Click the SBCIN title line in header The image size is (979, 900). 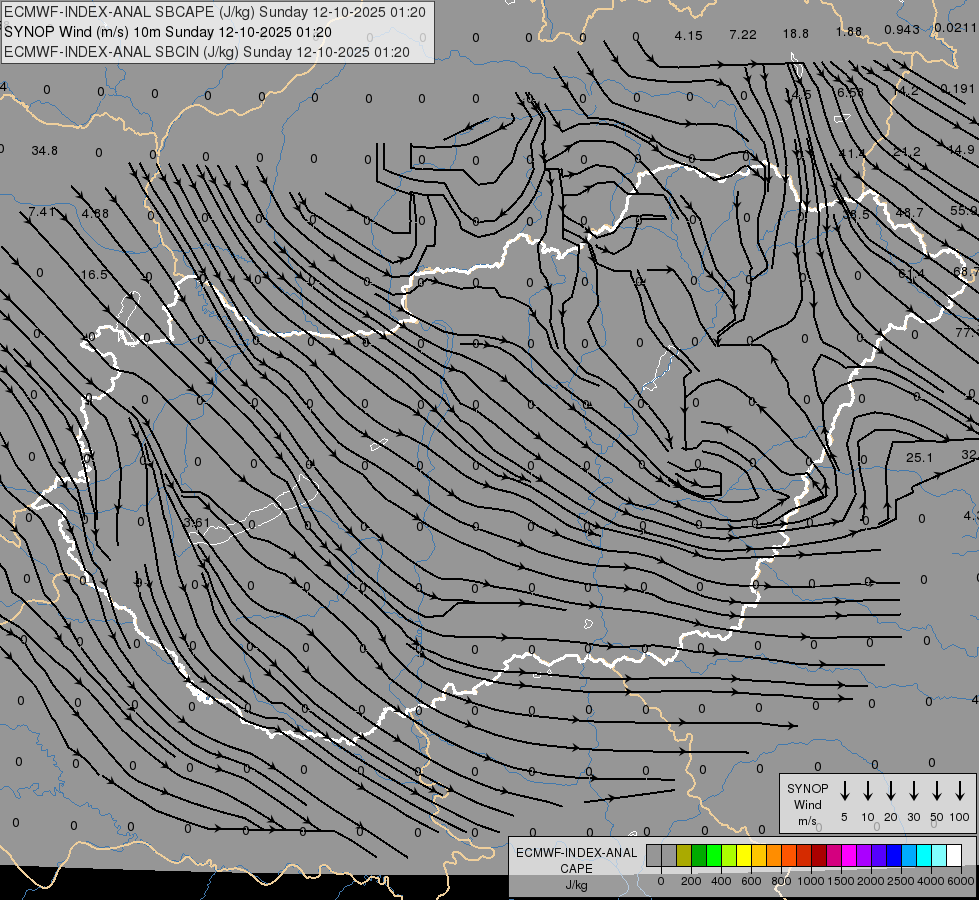point(207,52)
